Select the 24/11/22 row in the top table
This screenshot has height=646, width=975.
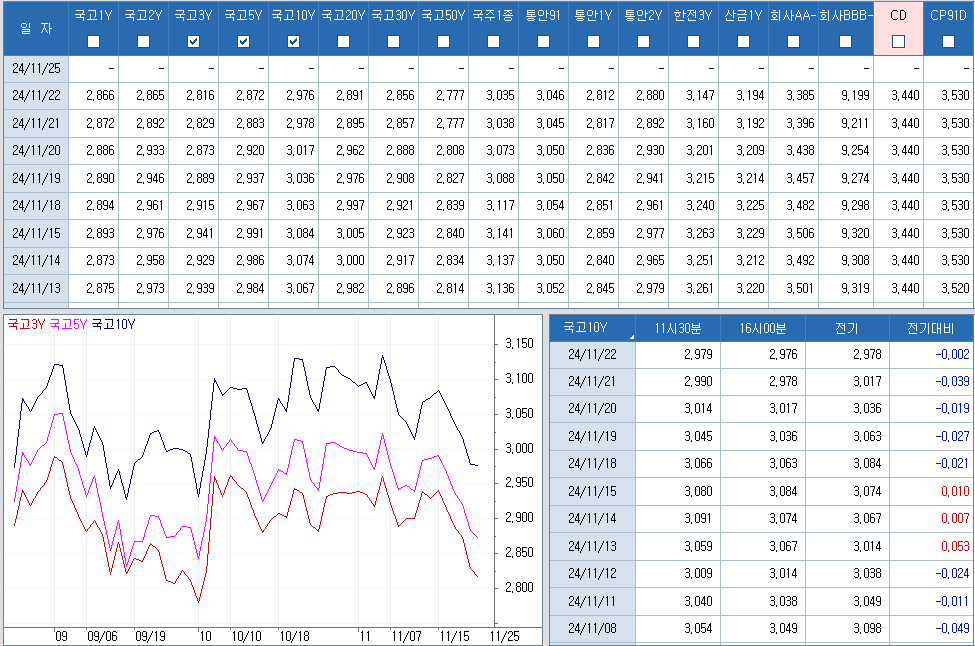[37, 95]
